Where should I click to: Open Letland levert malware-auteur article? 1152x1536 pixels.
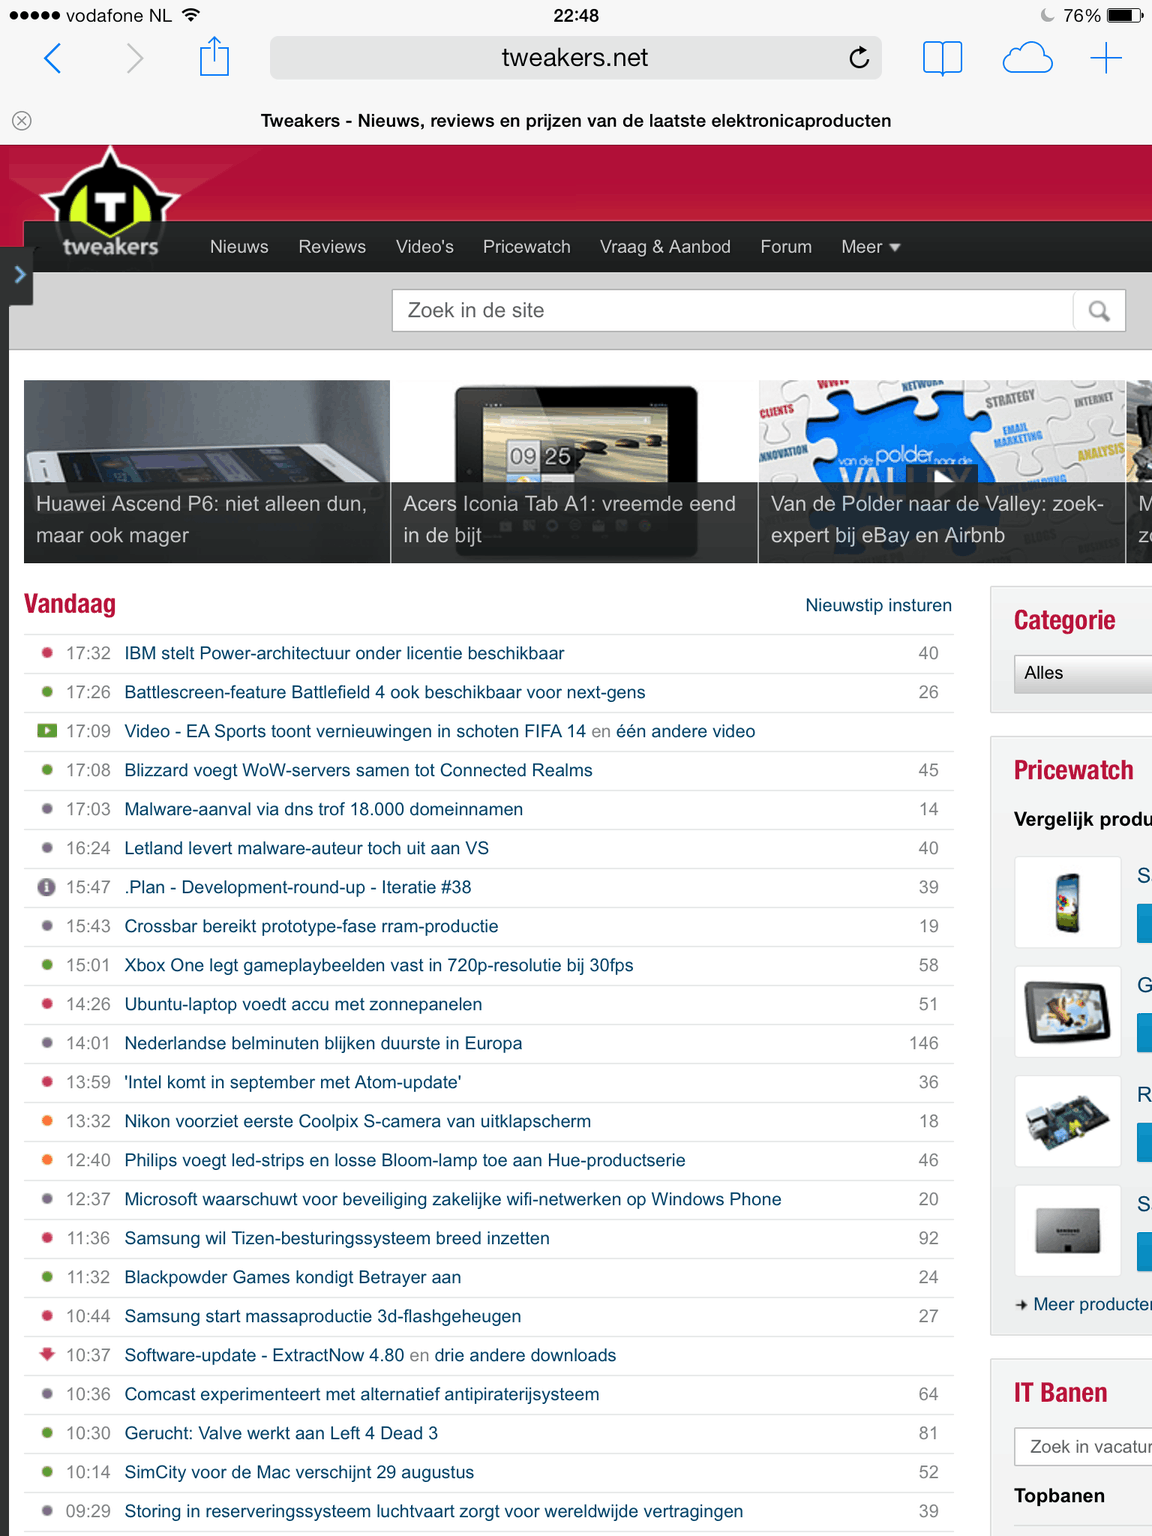point(307,848)
